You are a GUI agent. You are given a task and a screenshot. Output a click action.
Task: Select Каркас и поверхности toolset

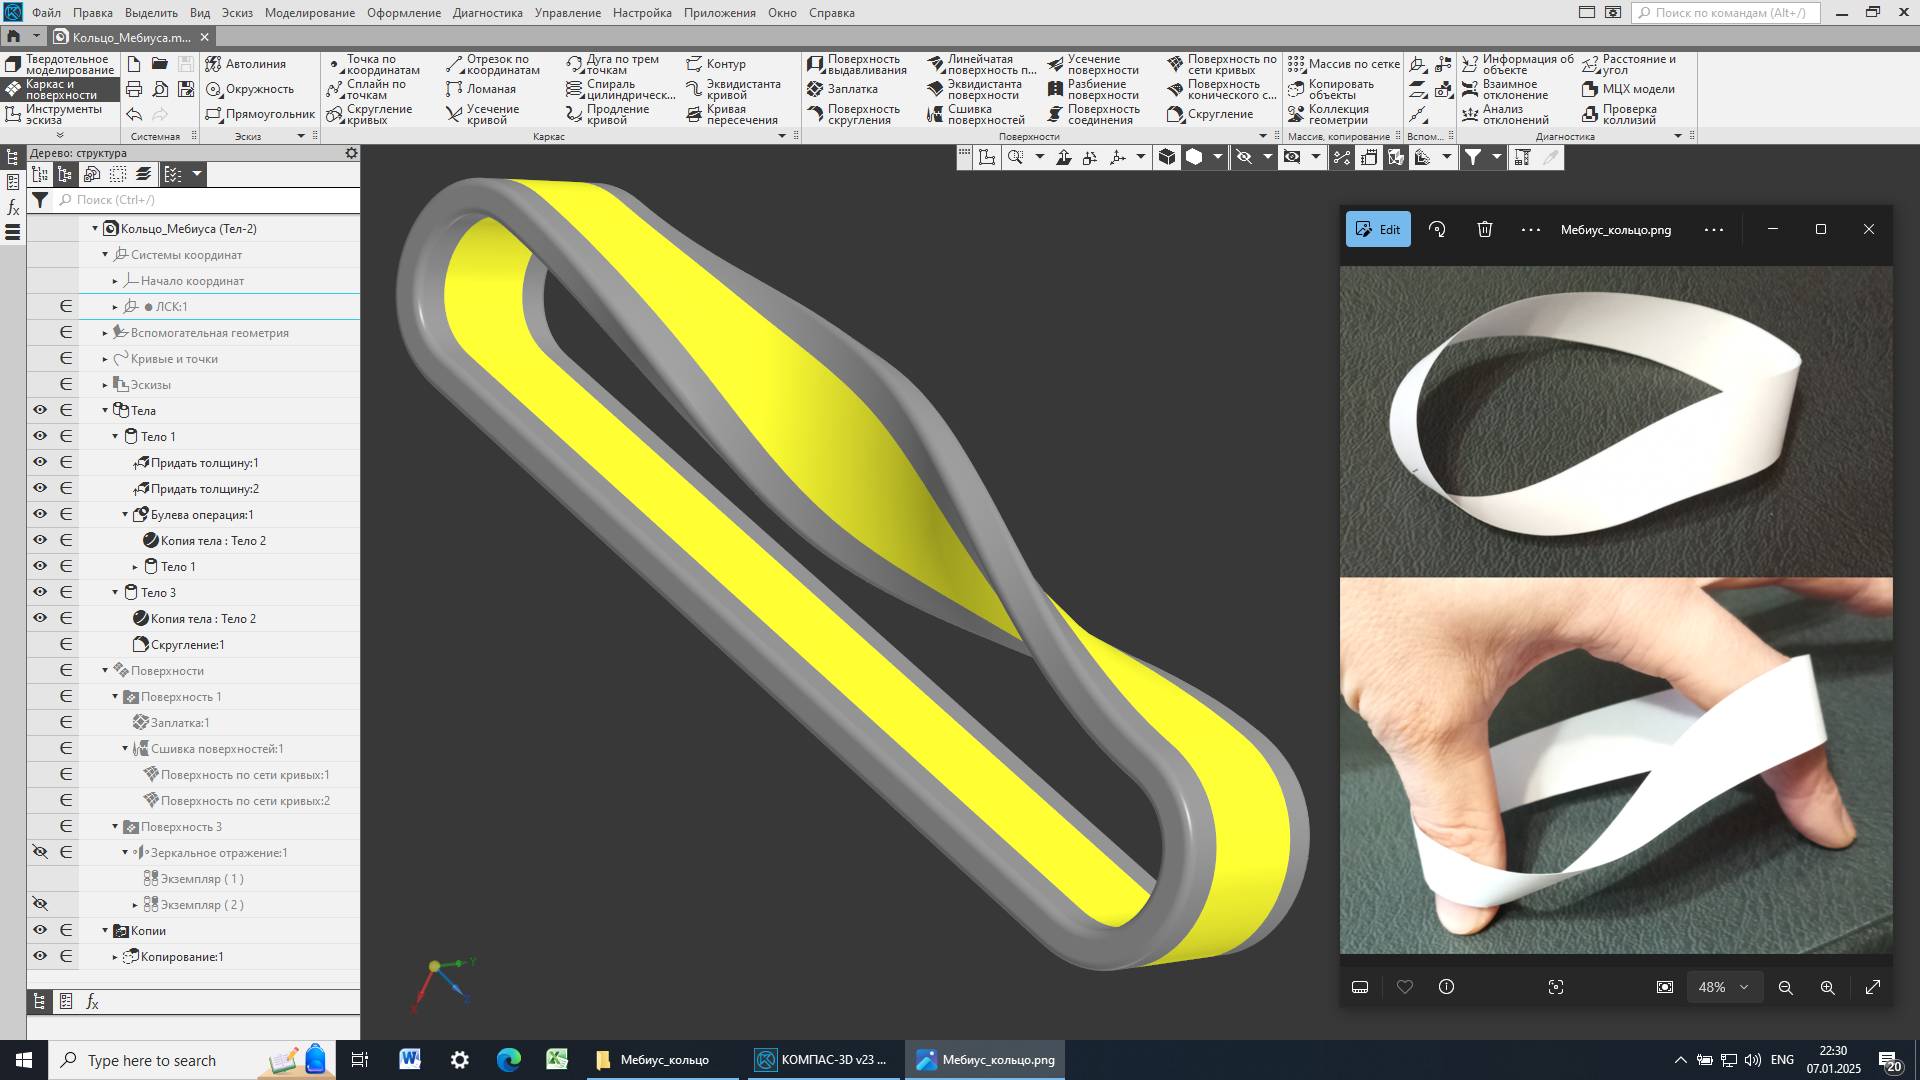pos(59,89)
